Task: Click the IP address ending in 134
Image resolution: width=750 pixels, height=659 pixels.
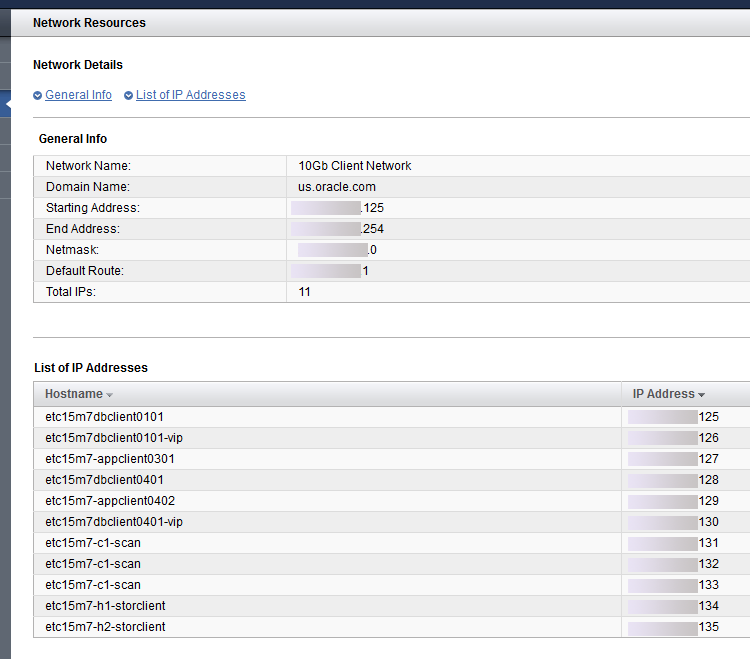Action: tap(673, 606)
